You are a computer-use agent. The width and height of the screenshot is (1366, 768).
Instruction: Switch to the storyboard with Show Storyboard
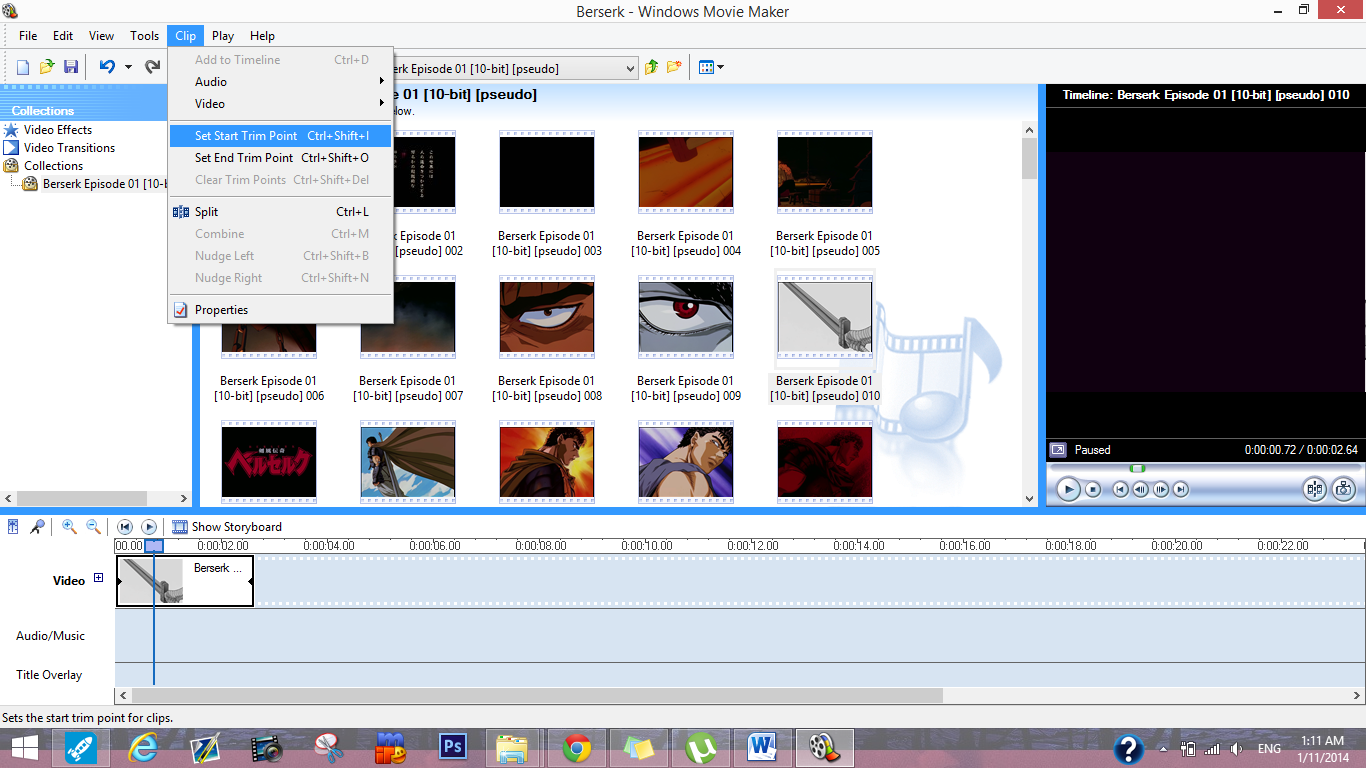click(227, 527)
